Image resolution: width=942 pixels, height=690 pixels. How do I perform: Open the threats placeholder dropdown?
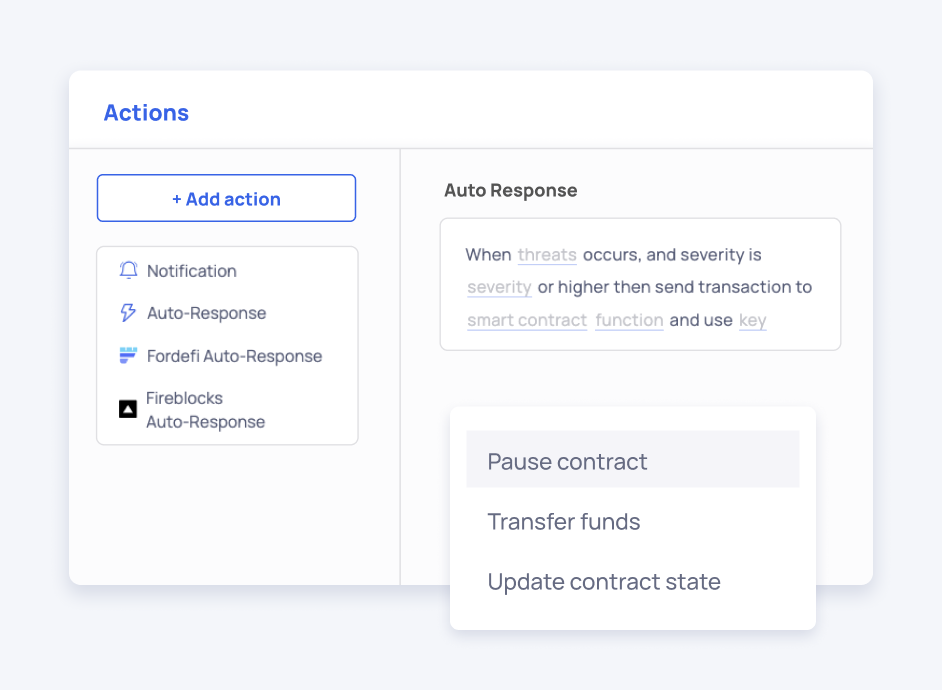coord(547,255)
